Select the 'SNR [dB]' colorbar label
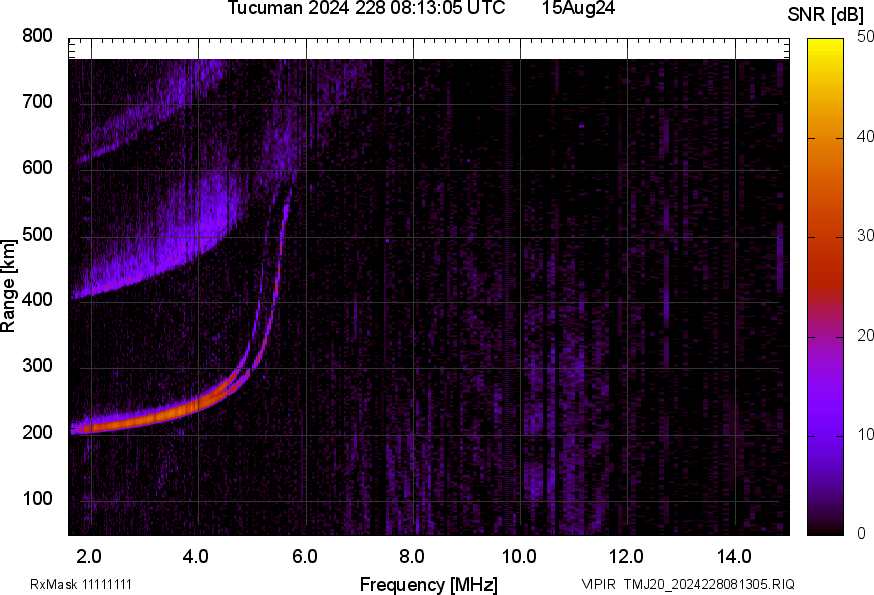This screenshot has width=874, height=595. tap(825, 15)
